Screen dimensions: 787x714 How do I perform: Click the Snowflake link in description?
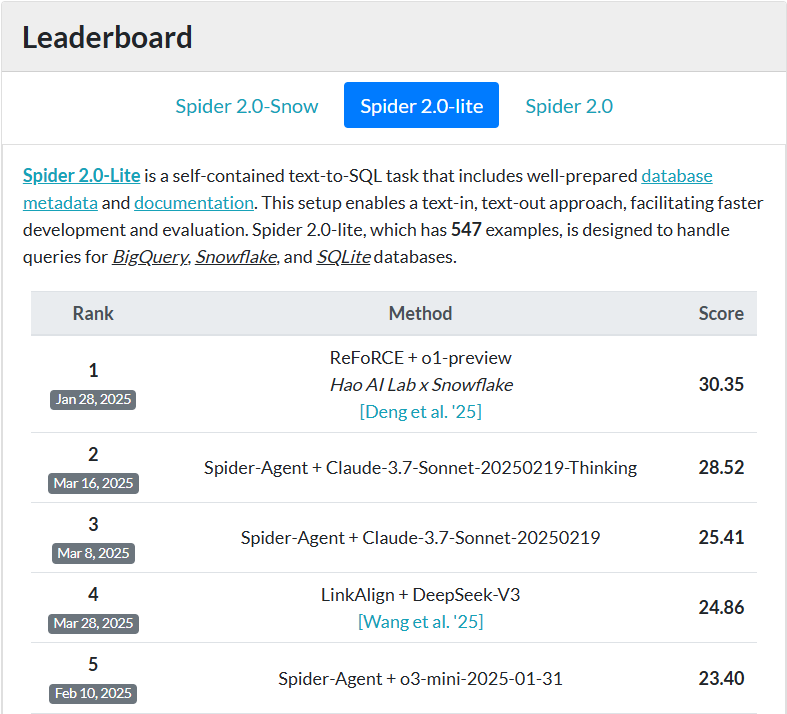tap(236, 257)
